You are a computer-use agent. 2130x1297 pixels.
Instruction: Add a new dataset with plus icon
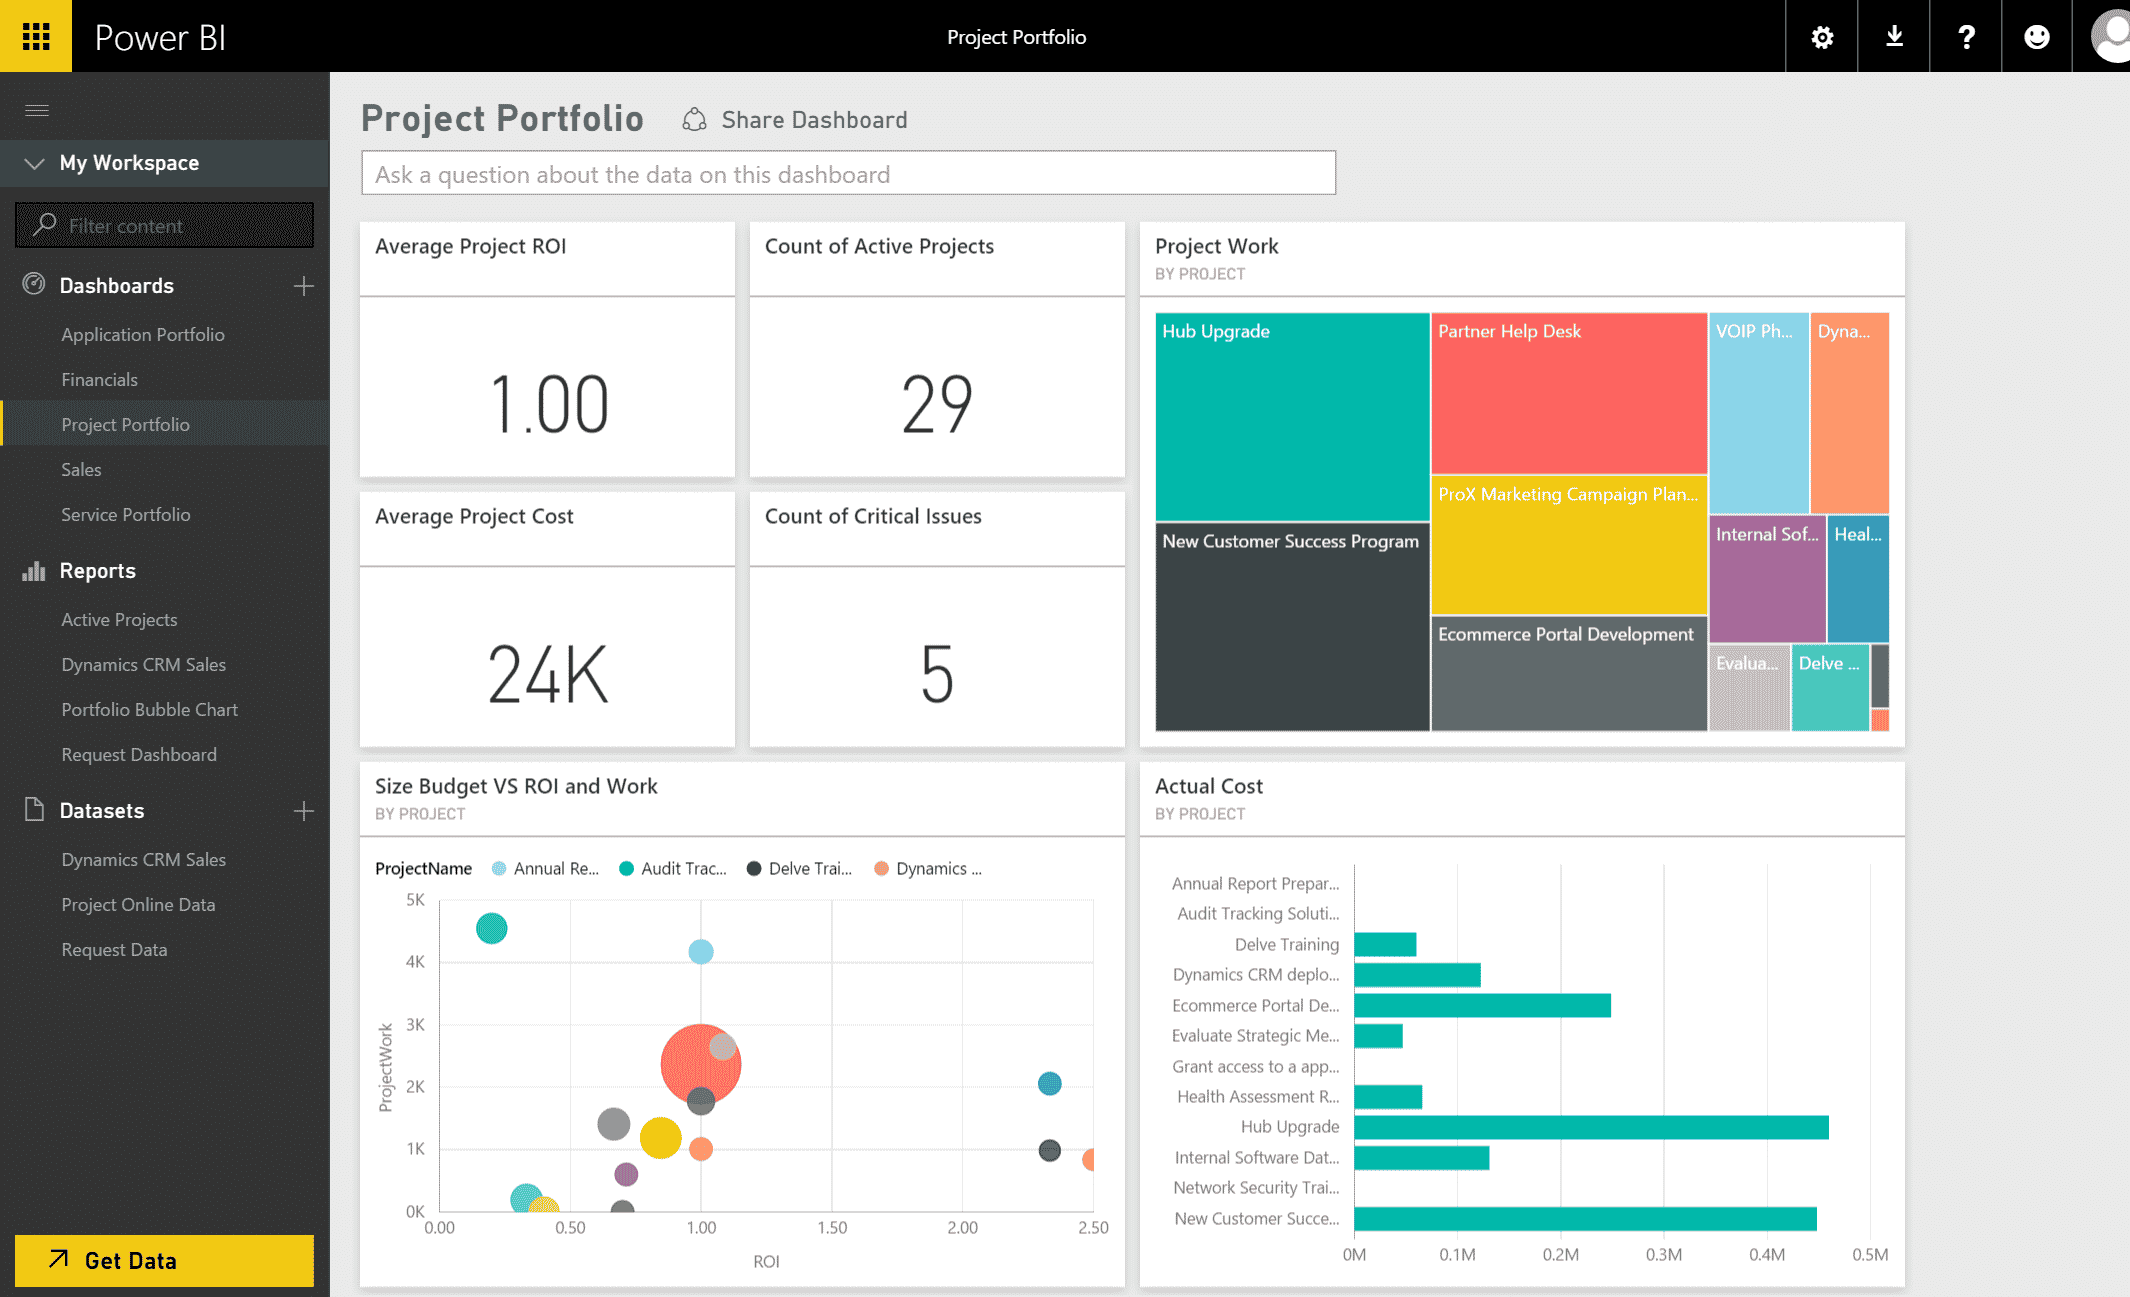tap(304, 811)
